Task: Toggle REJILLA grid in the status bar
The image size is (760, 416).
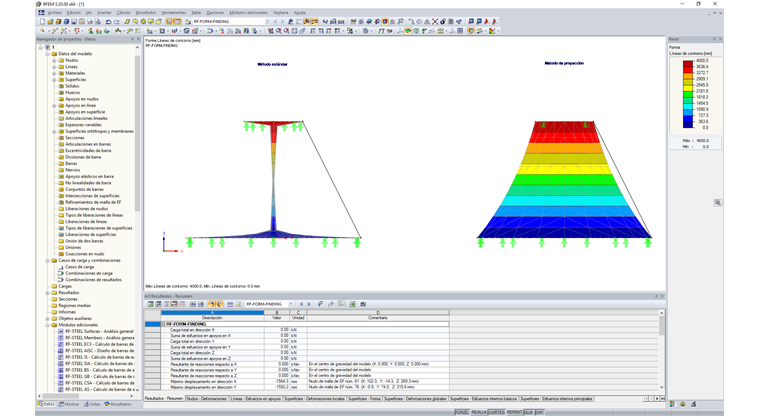Action: [x=478, y=412]
